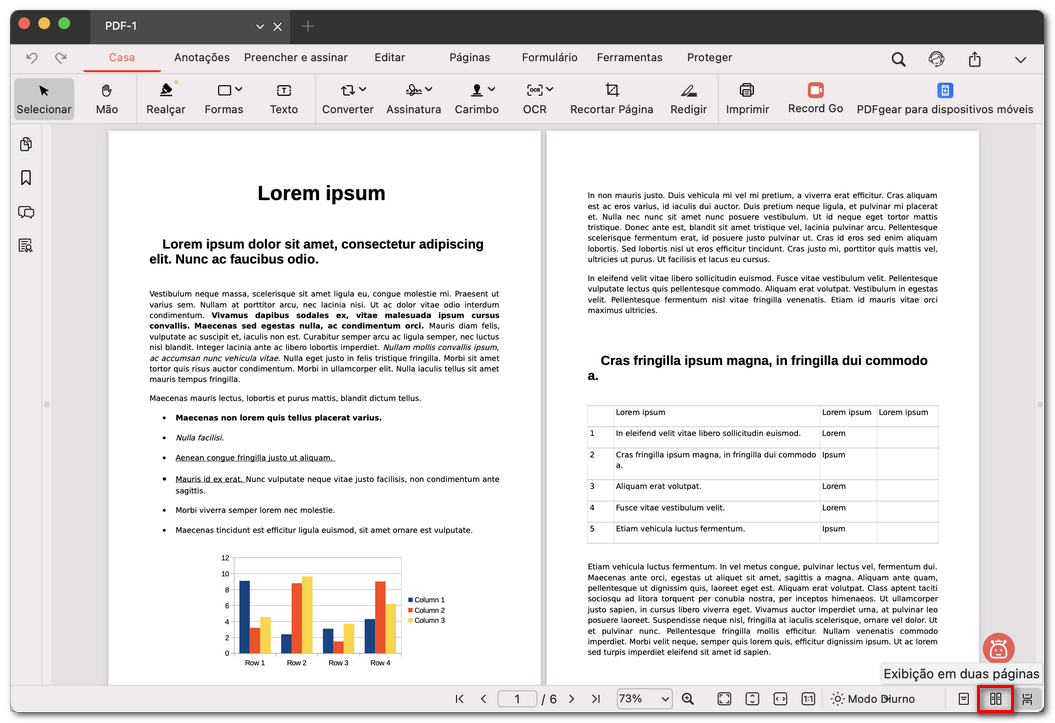Image resolution: width=1055 pixels, height=723 pixels.
Task: Click the search magnifier icon
Action: (898, 59)
